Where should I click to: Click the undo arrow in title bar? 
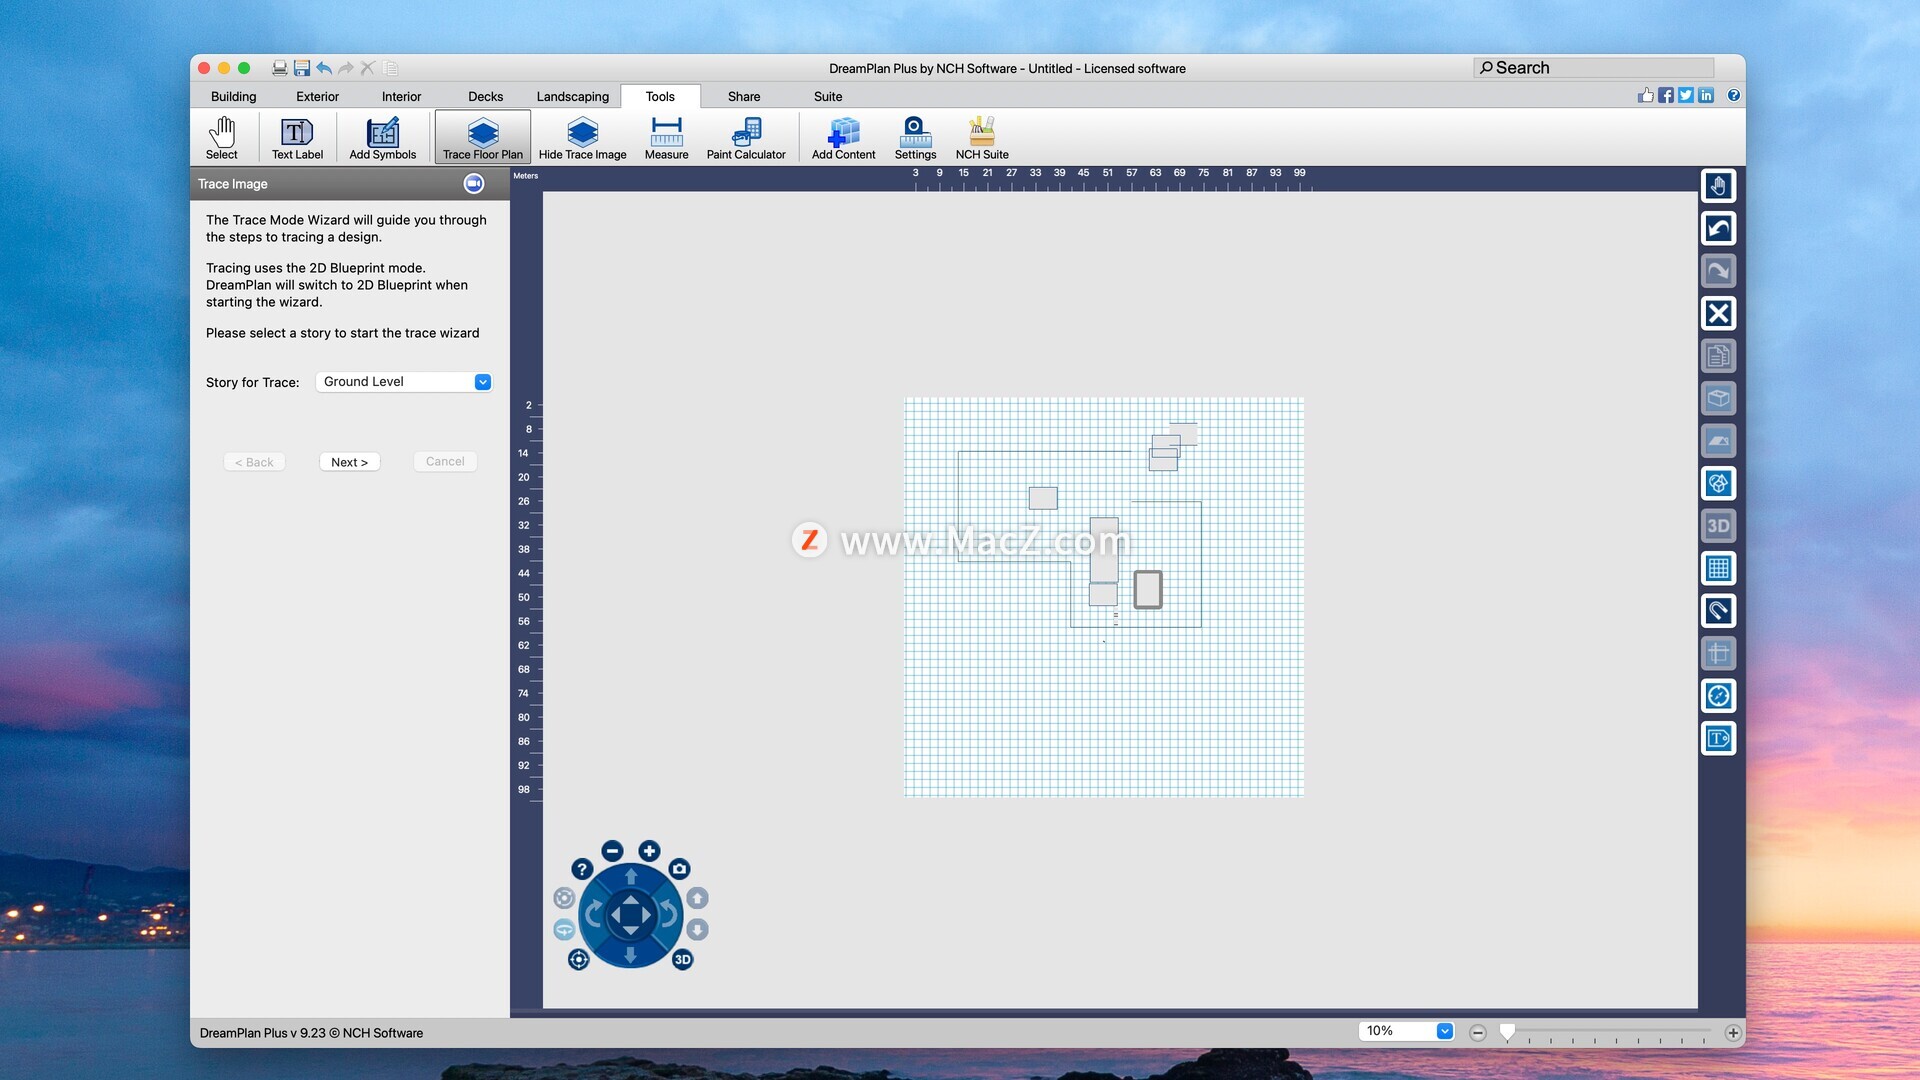(x=324, y=68)
